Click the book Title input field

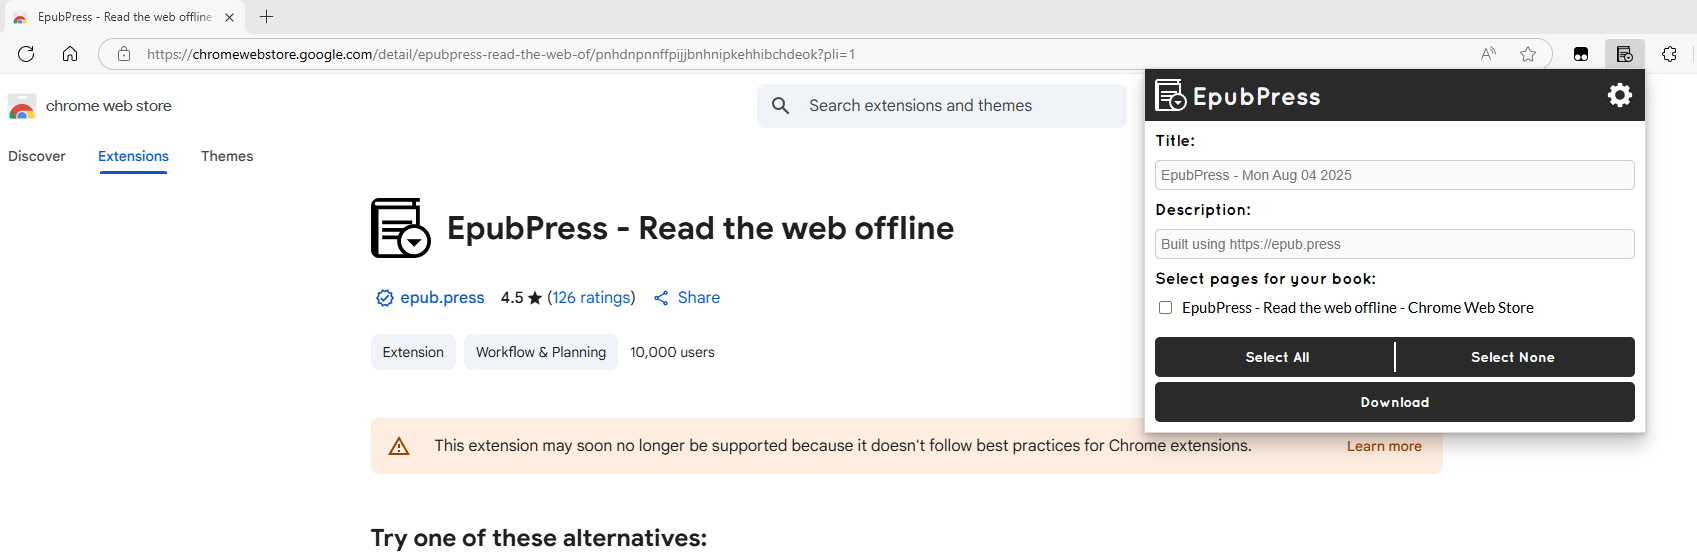[x=1394, y=175]
